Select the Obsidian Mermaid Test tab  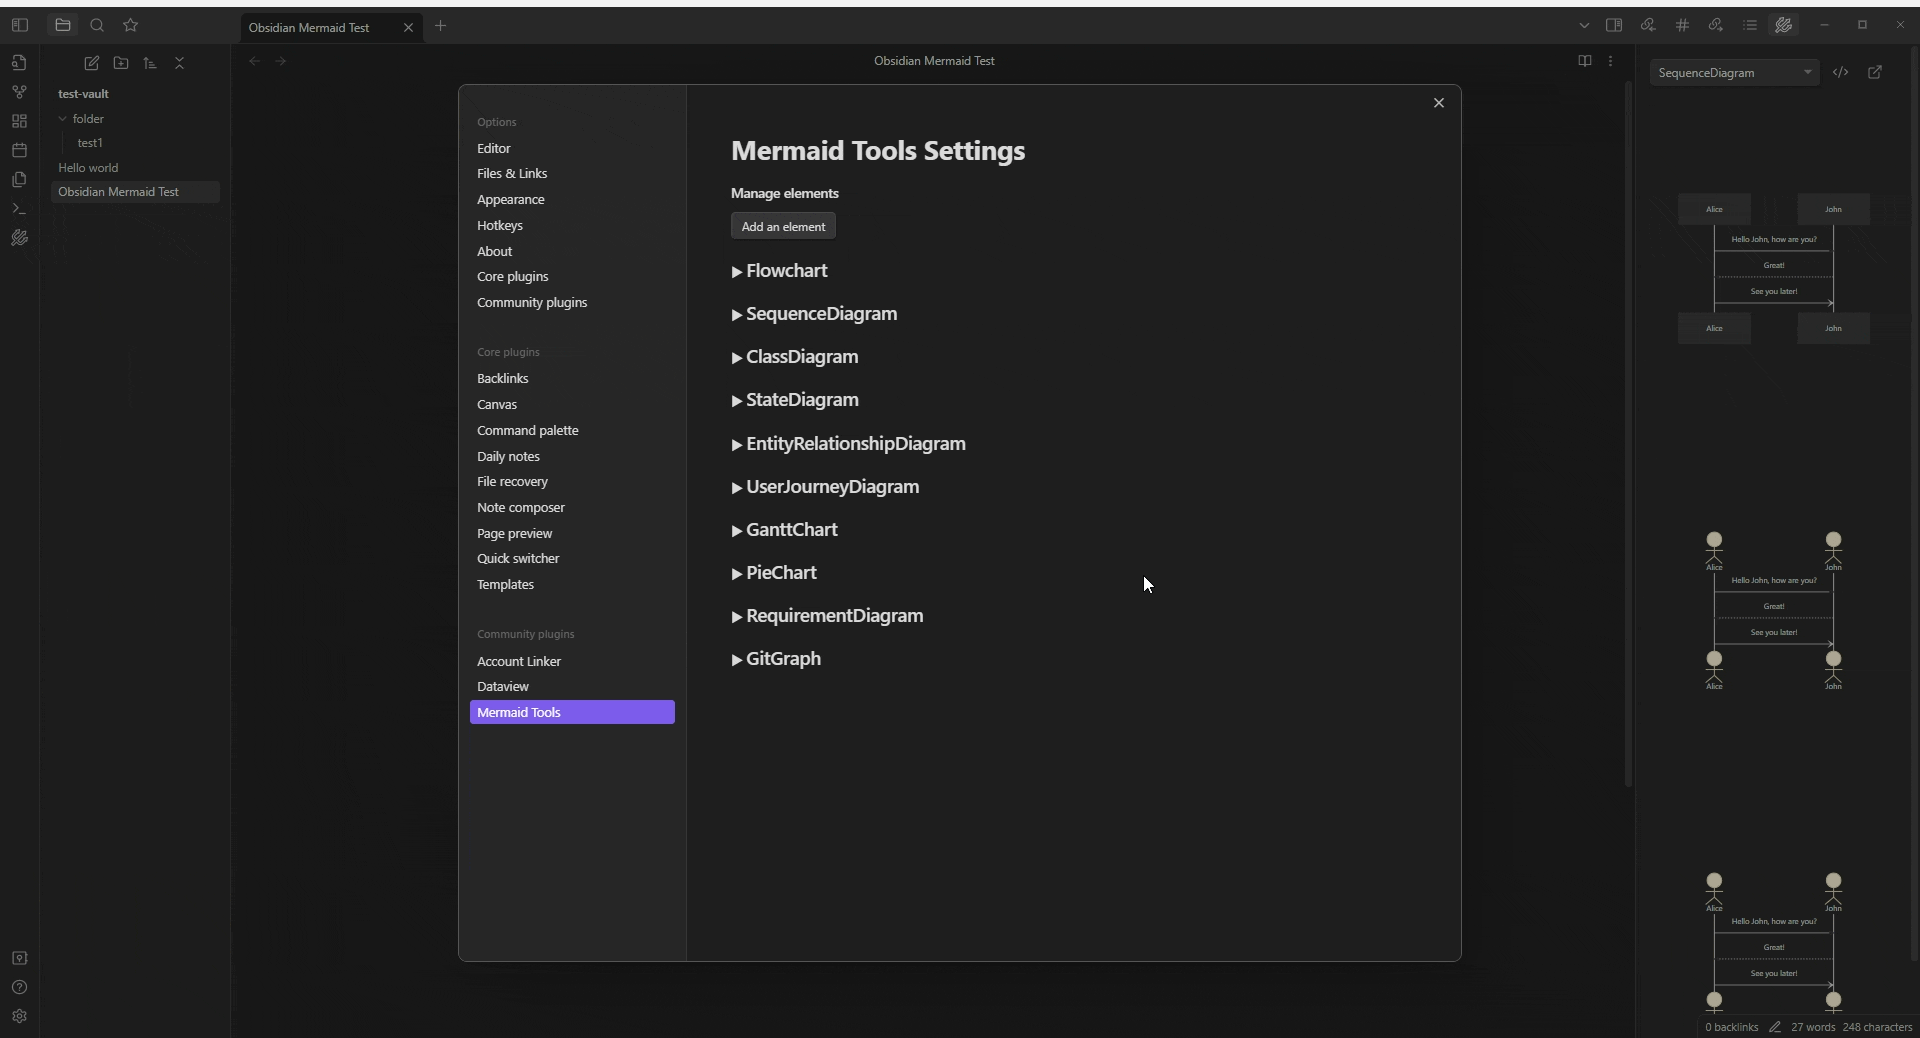pyautogui.click(x=312, y=27)
